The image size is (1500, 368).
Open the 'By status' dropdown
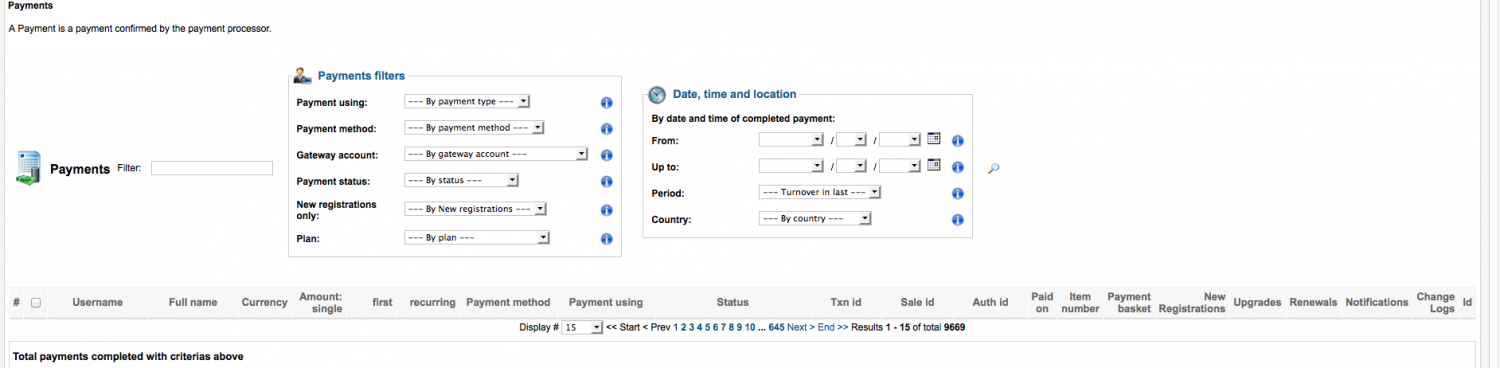coord(461,181)
